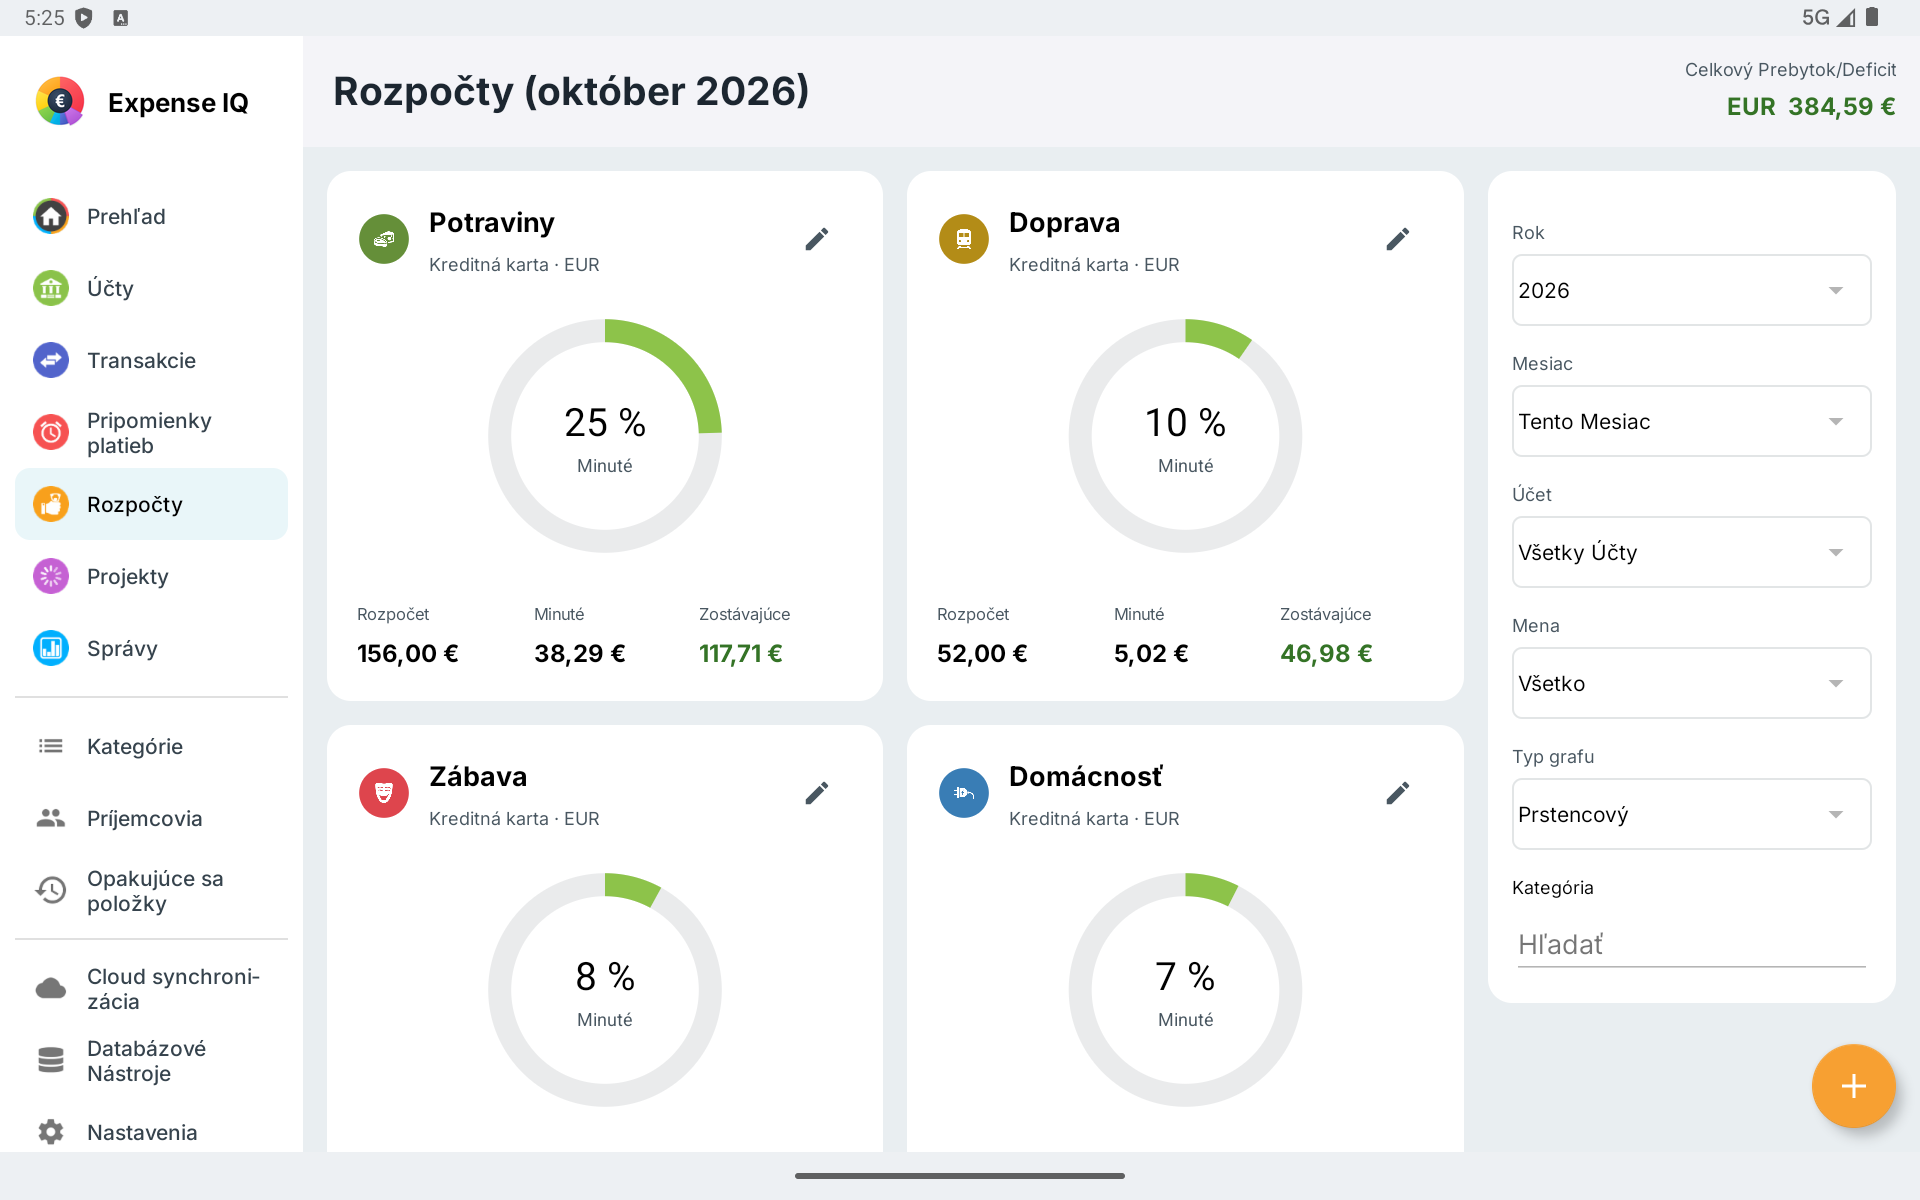Image resolution: width=1920 pixels, height=1200 pixels.
Task: Click the Projekty purple icon
Action: [x=51, y=576]
